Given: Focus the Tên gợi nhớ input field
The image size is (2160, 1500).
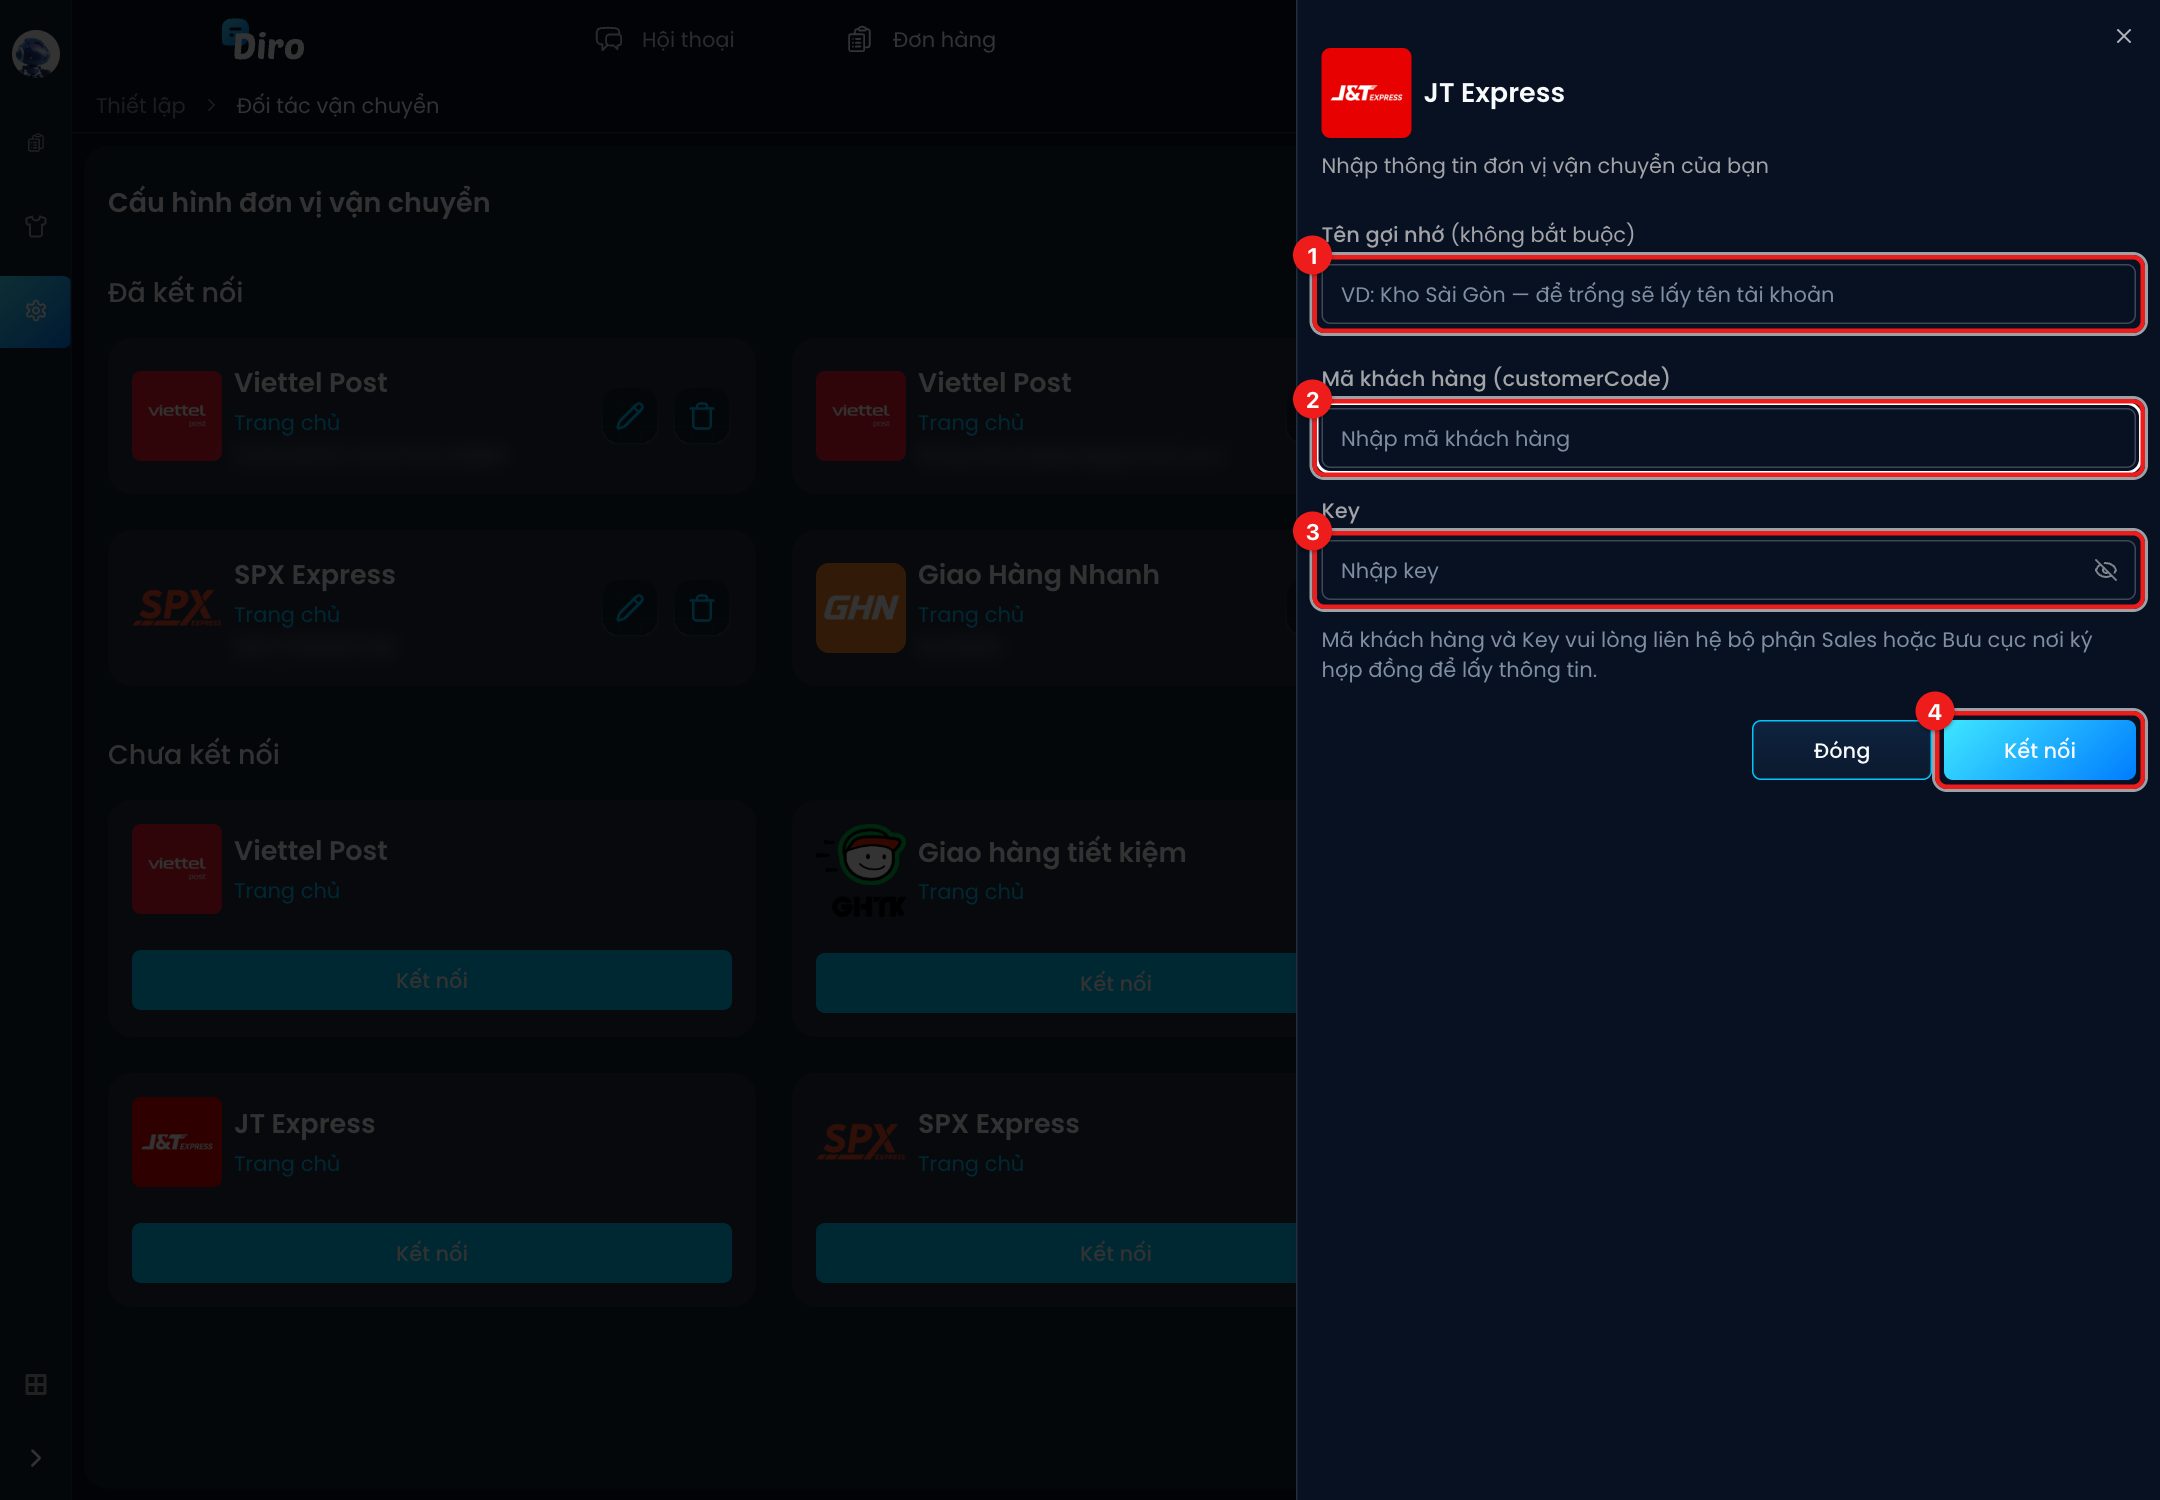Looking at the screenshot, I should pyautogui.click(x=1728, y=294).
